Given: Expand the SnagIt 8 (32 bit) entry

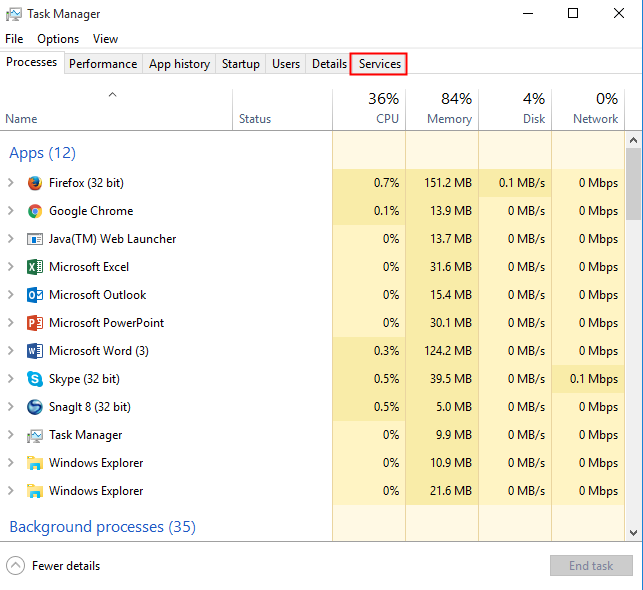Looking at the screenshot, I should (11, 407).
